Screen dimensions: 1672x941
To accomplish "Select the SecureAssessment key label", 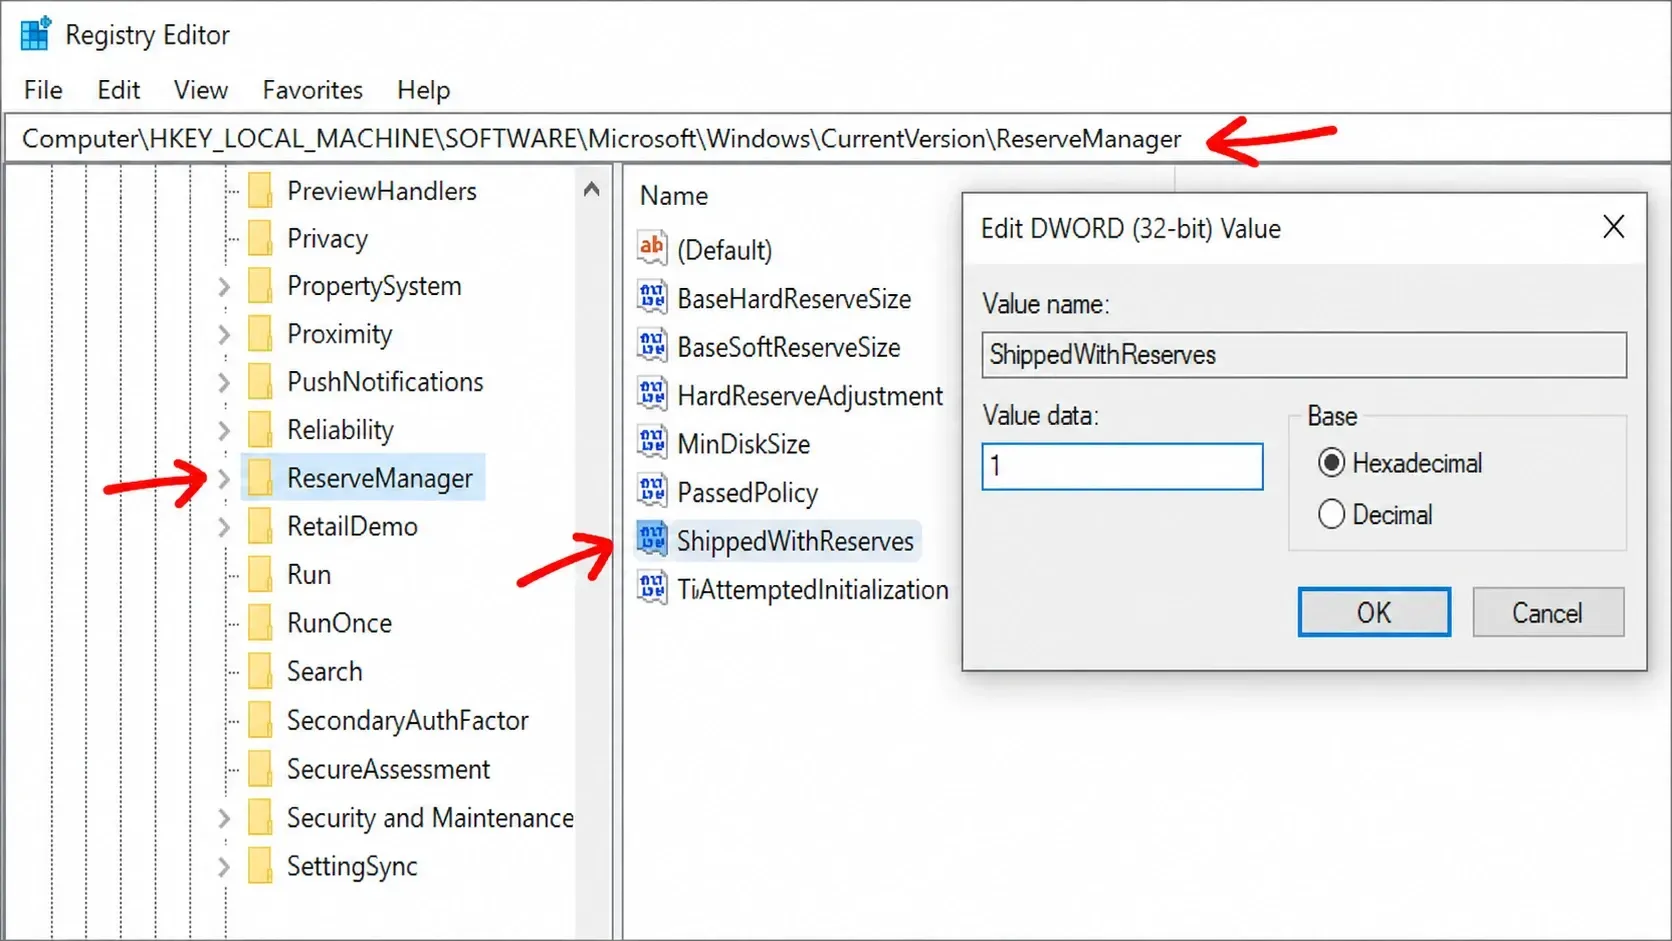I will [x=388, y=769].
